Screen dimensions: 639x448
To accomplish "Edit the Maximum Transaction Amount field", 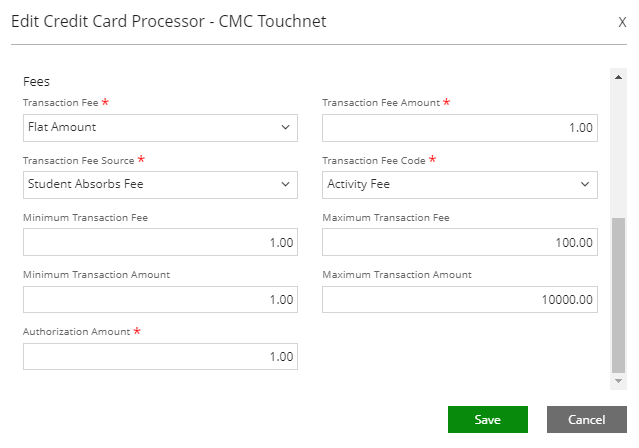I will (459, 299).
